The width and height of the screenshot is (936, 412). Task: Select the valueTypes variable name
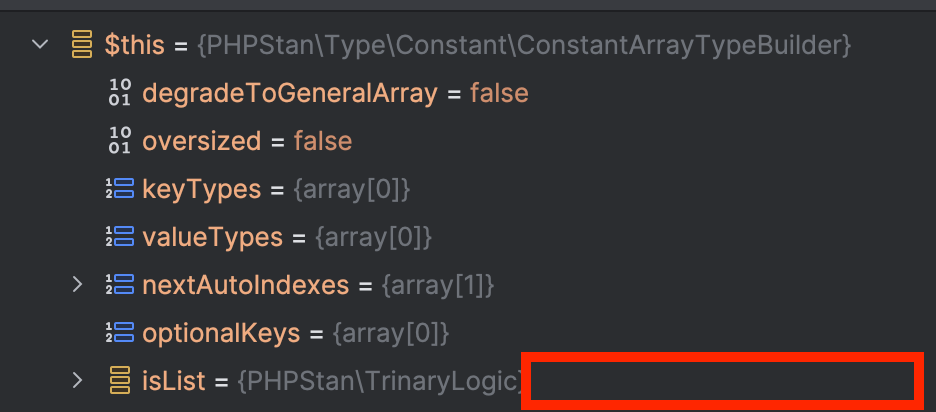coord(213,238)
